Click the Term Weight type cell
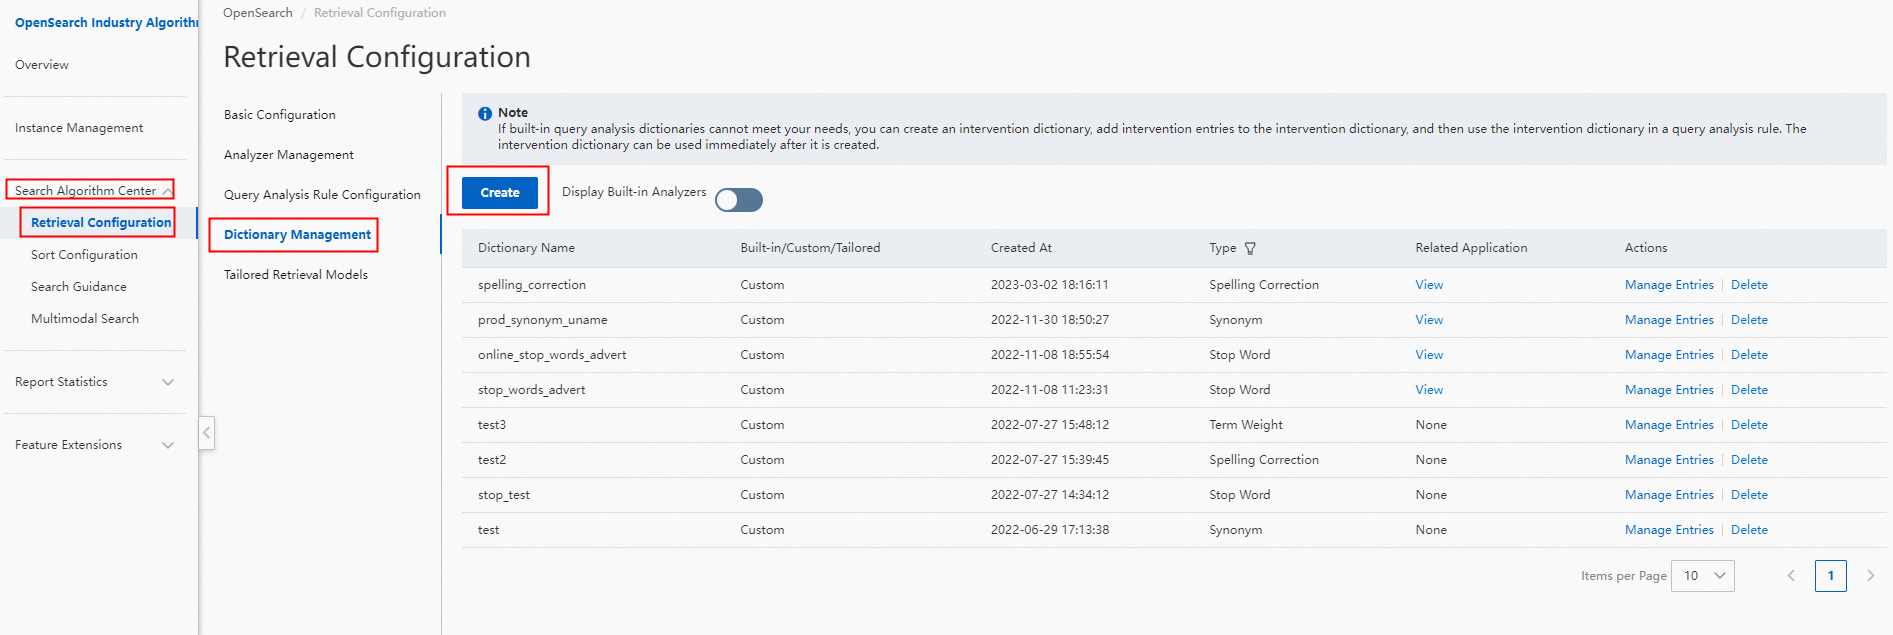 (1246, 425)
